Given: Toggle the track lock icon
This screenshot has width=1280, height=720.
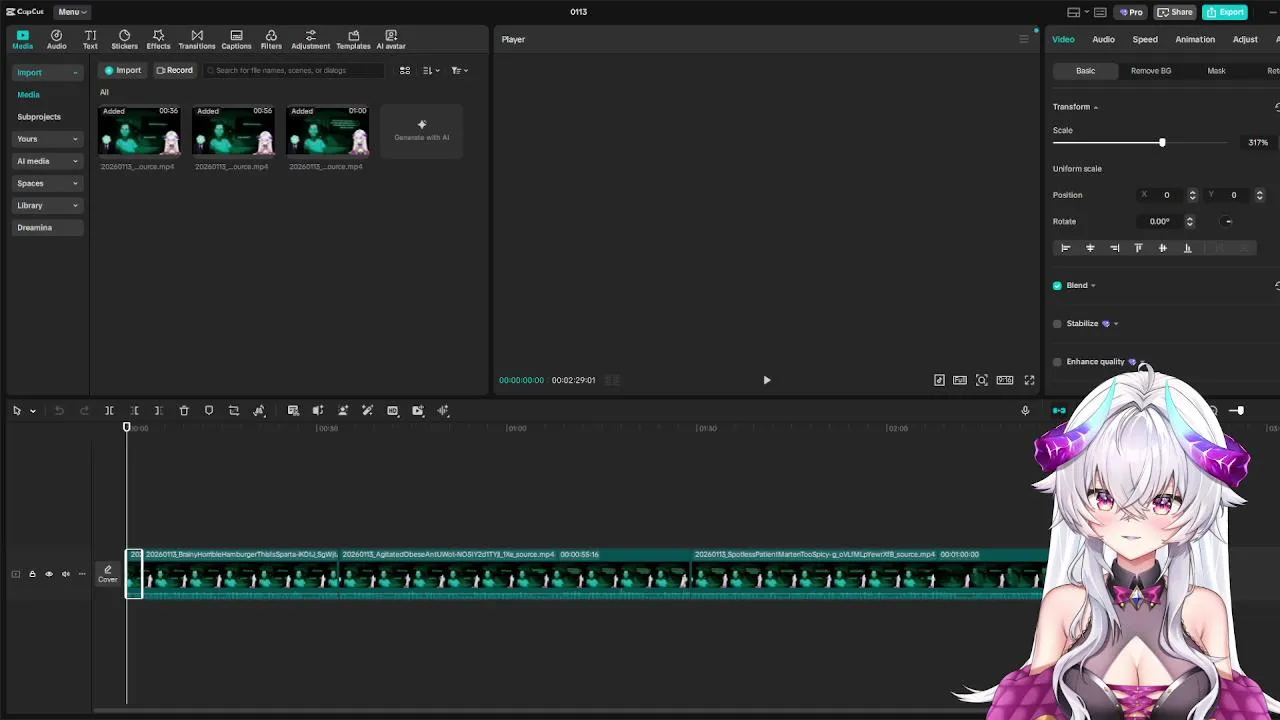Looking at the screenshot, I should [x=32, y=574].
